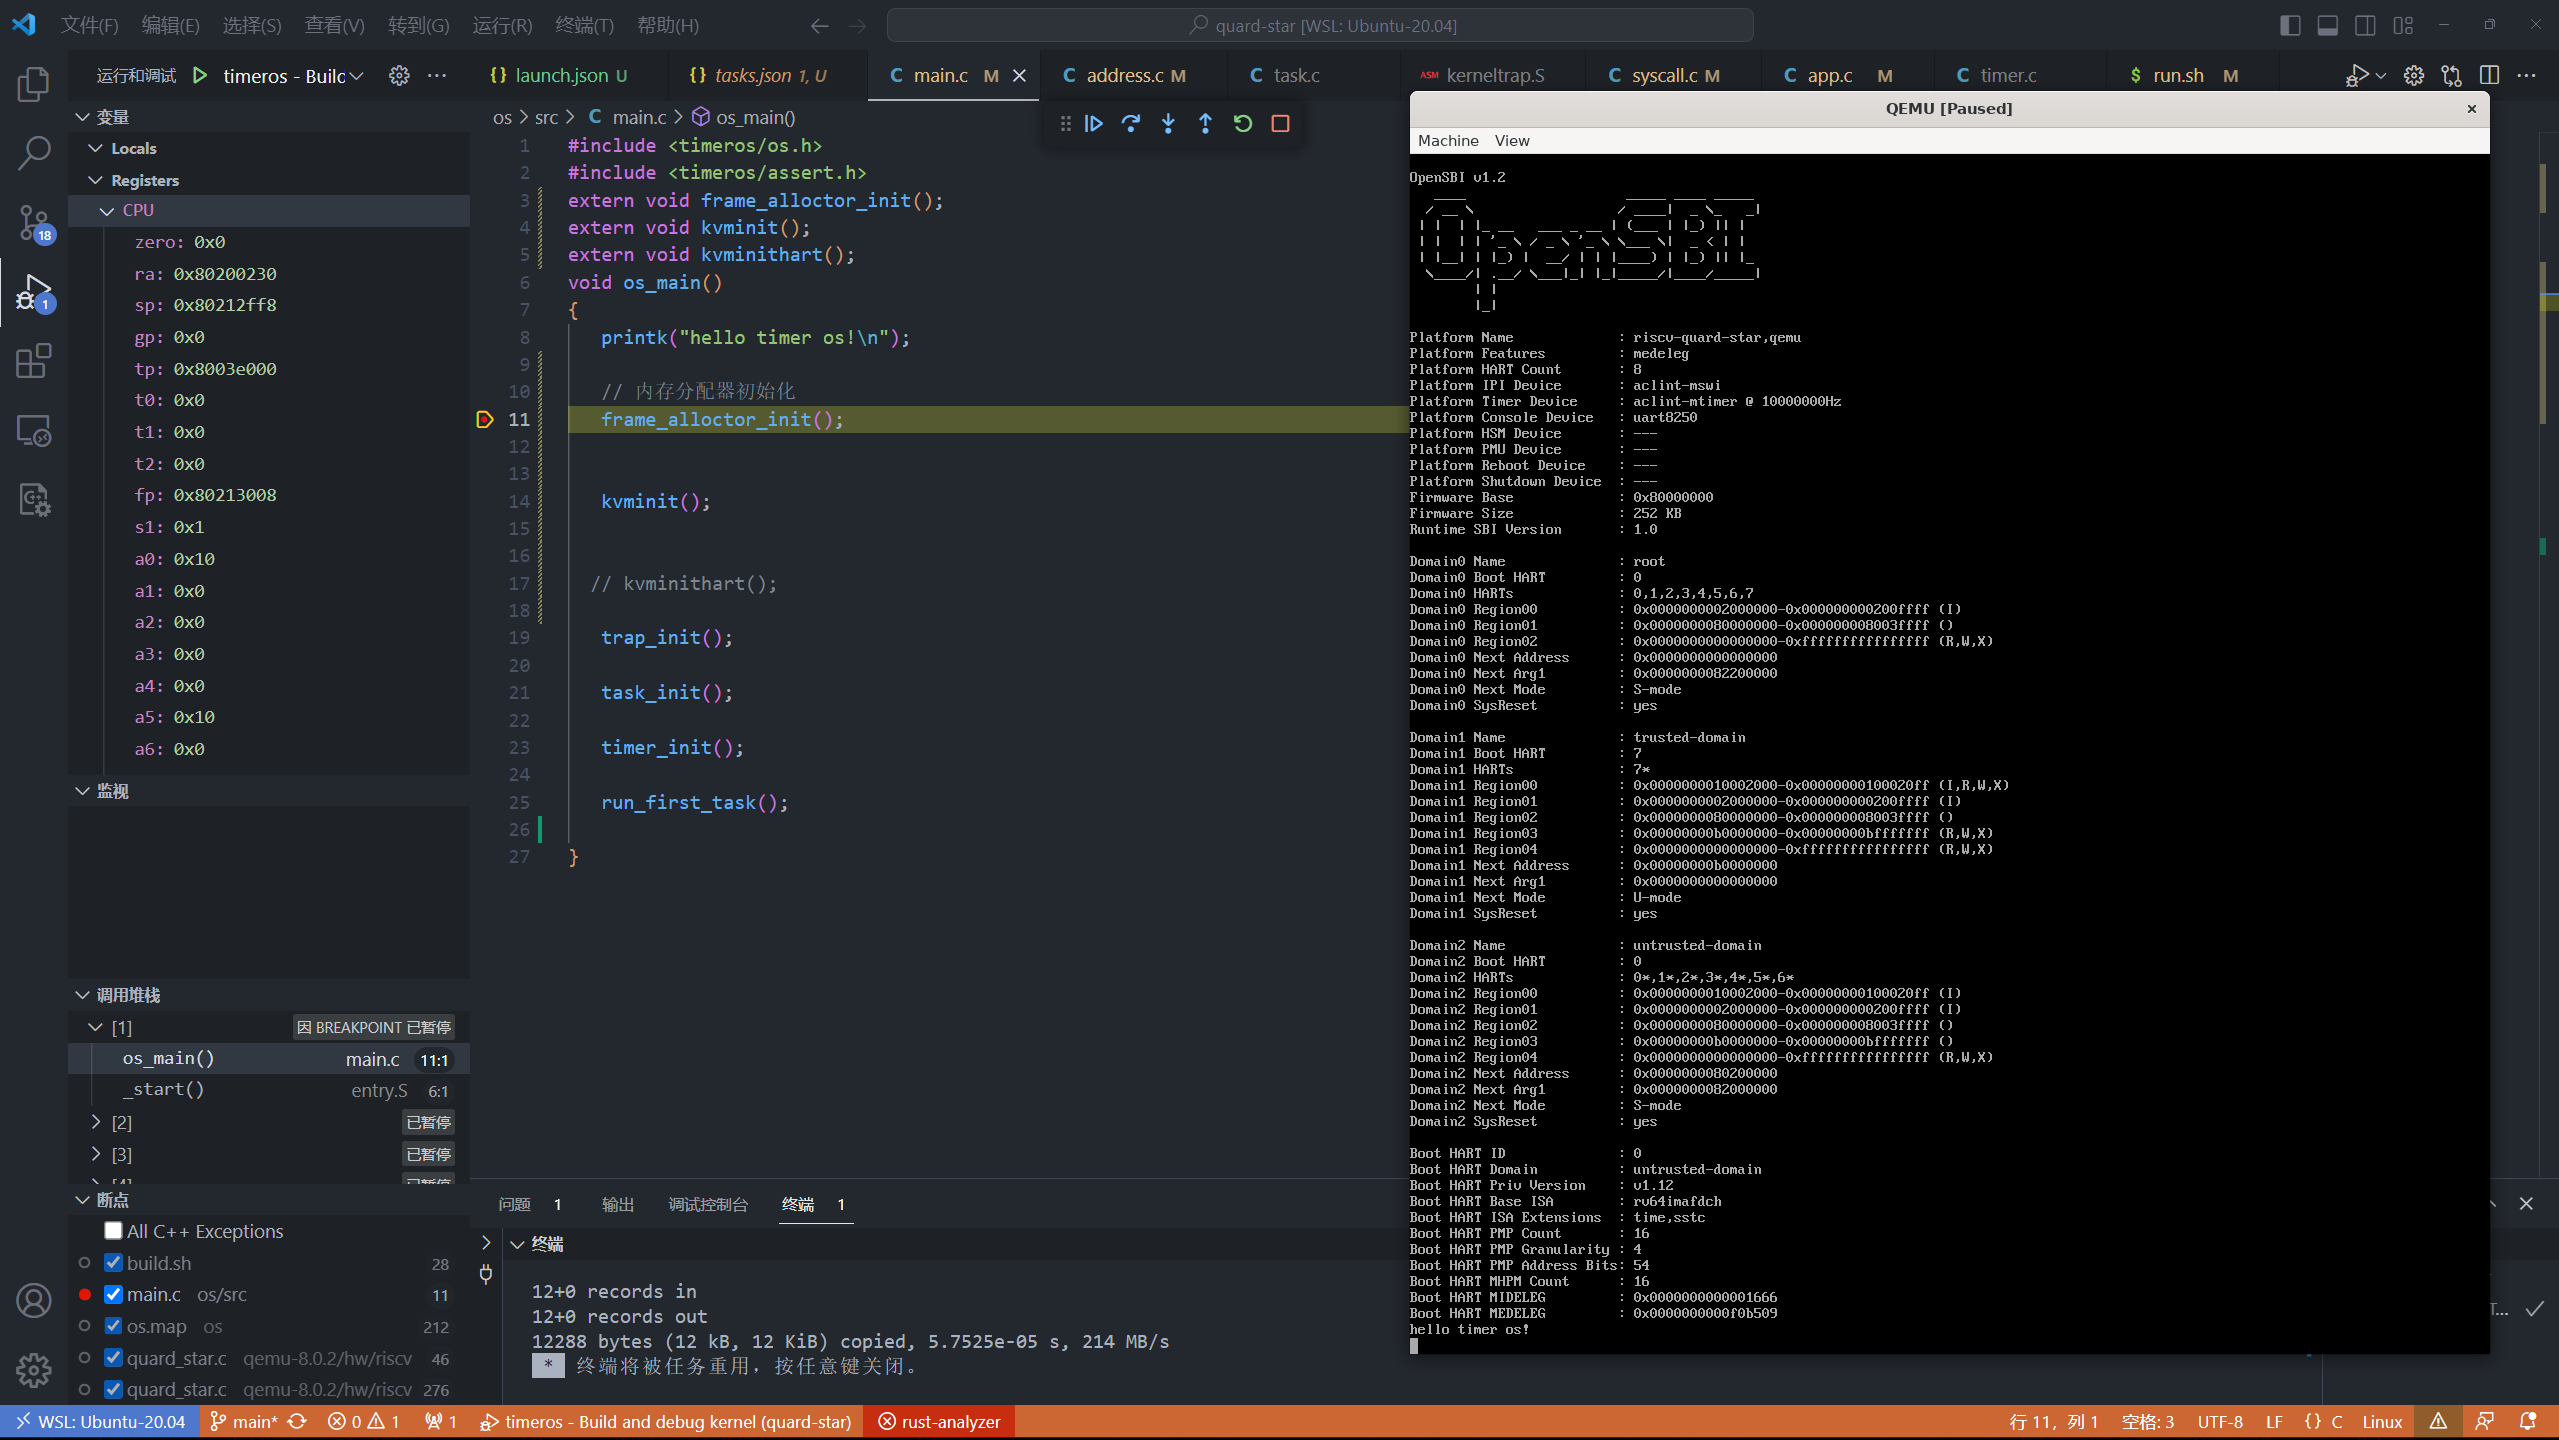Expand the 监视 watch panel
The width and height of the screenshot is (2559, 1440).
tap(81, 789)
